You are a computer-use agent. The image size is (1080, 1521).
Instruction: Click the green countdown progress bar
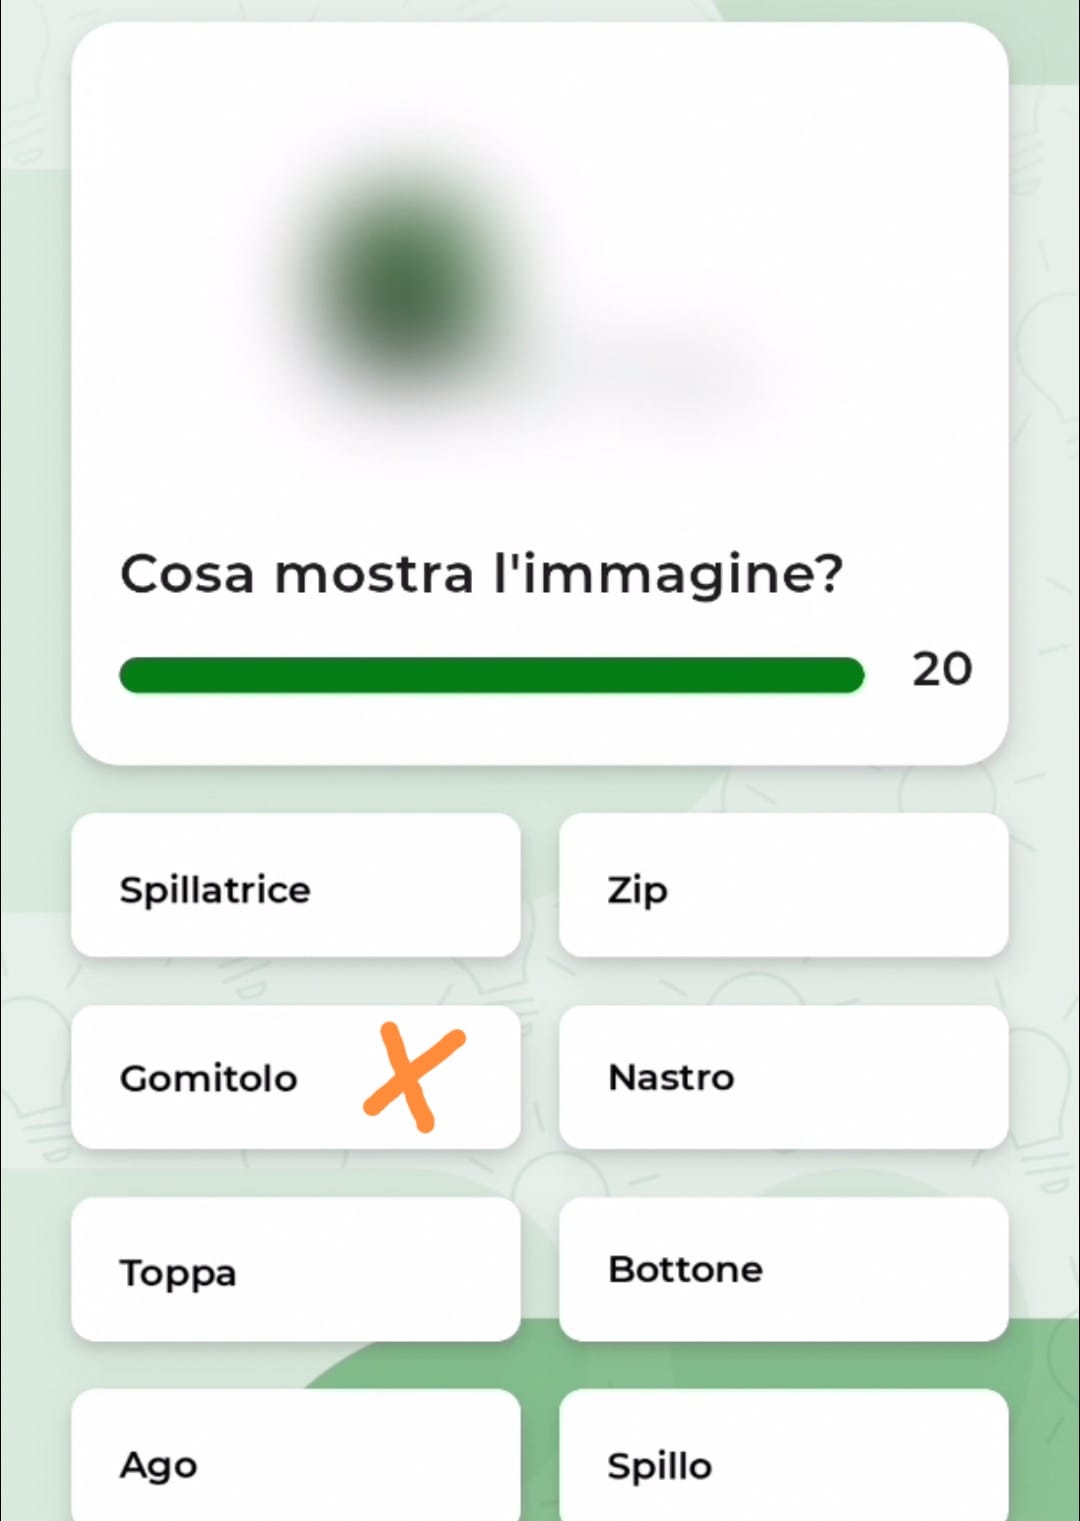pos(491,675)
